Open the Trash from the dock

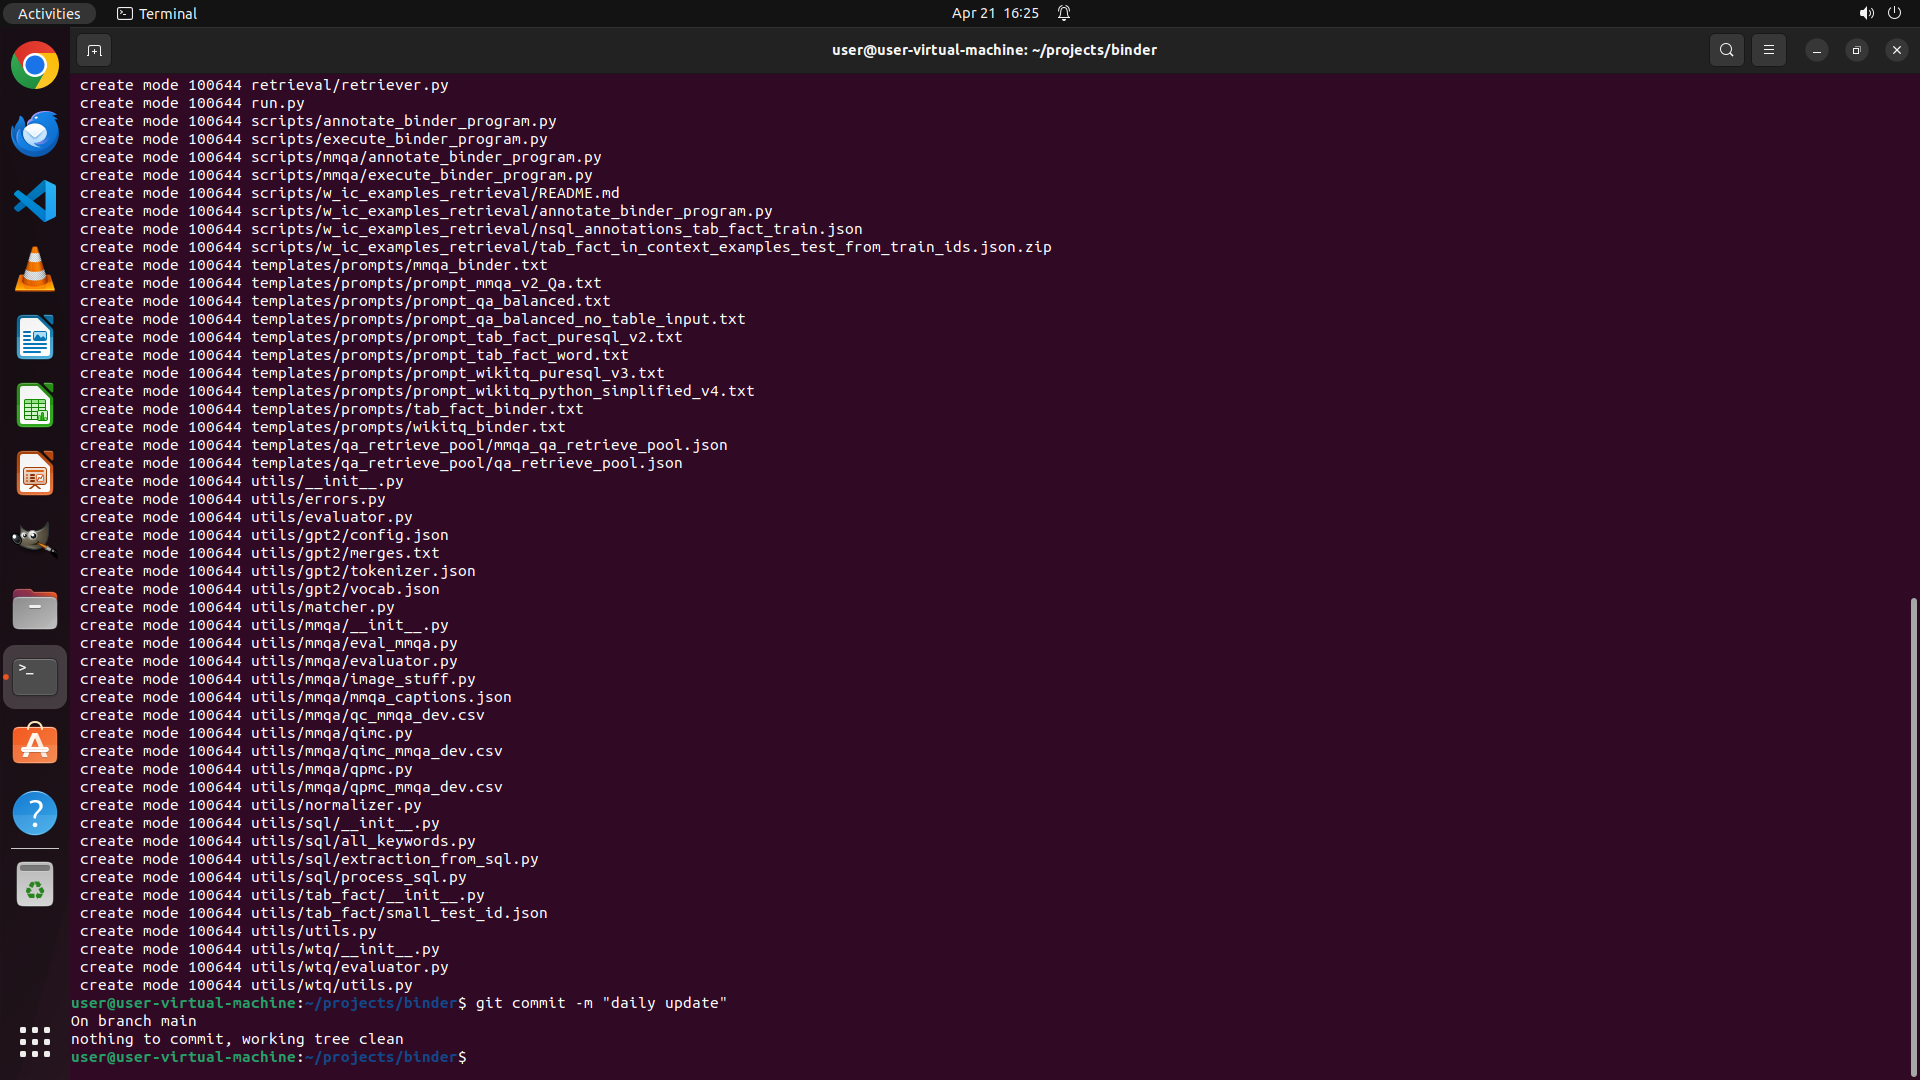(35, 884)
